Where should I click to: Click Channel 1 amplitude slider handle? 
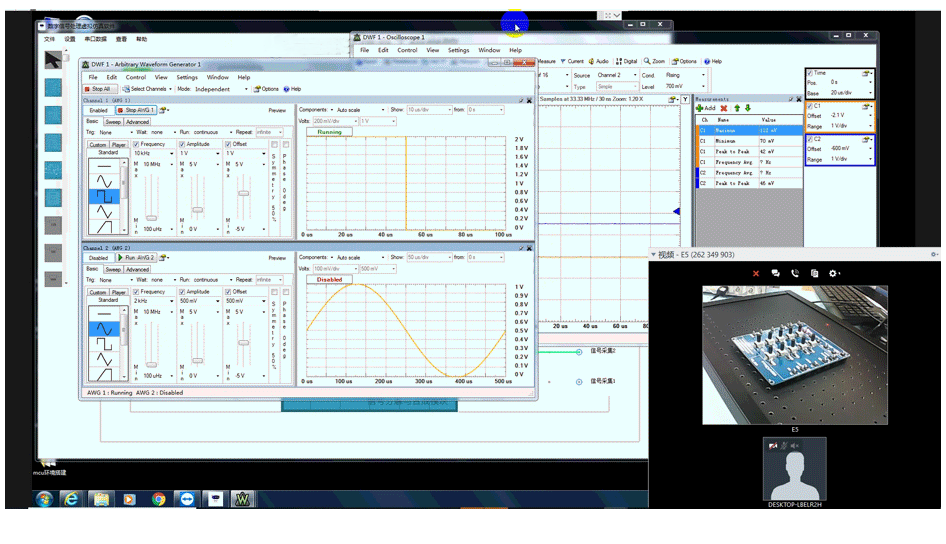pos(197,210)
